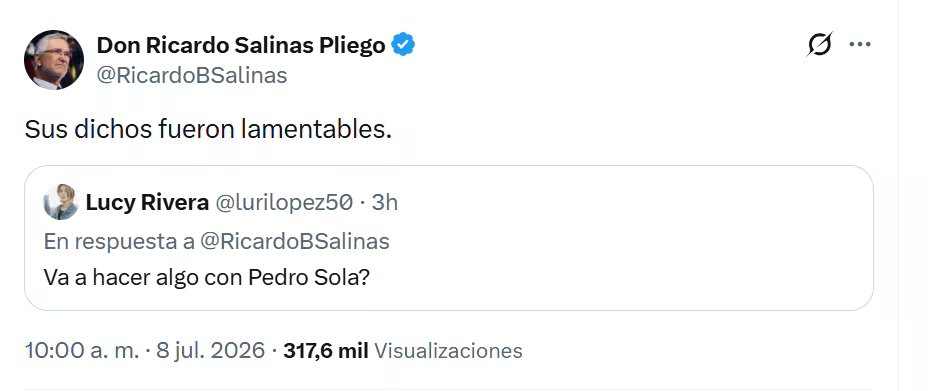
Task: Click the tweet text "Sus dichos fueron lamentables."
Action: [208, 130]
